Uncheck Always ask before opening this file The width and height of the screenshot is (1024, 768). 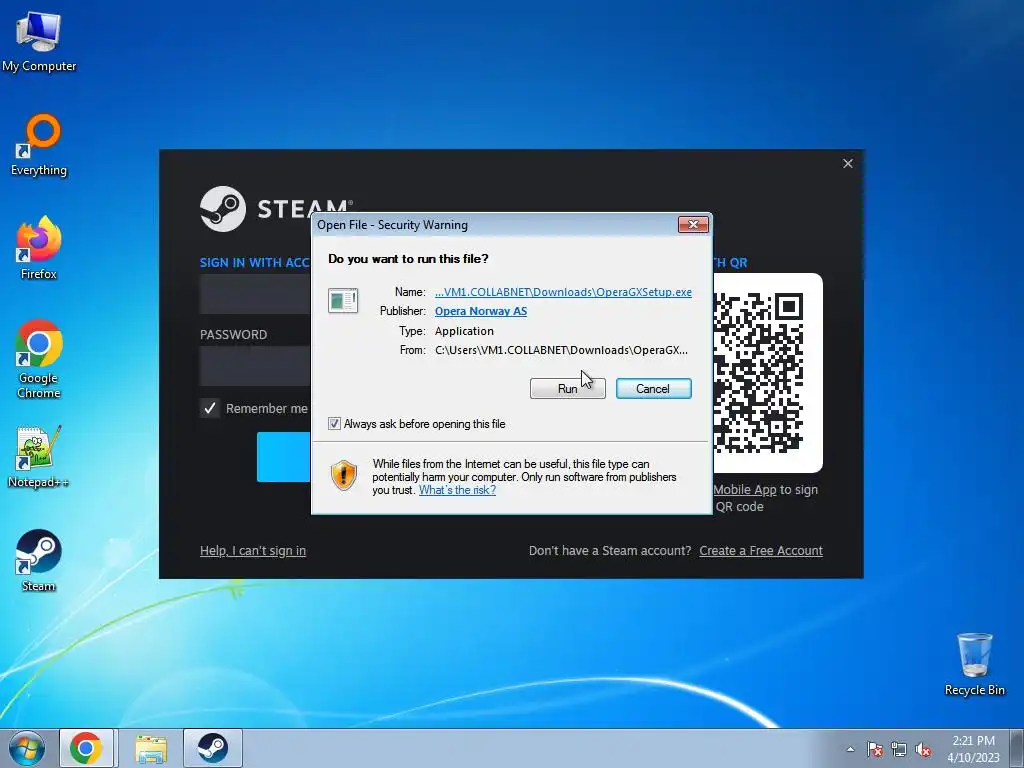tap(334, 424)
